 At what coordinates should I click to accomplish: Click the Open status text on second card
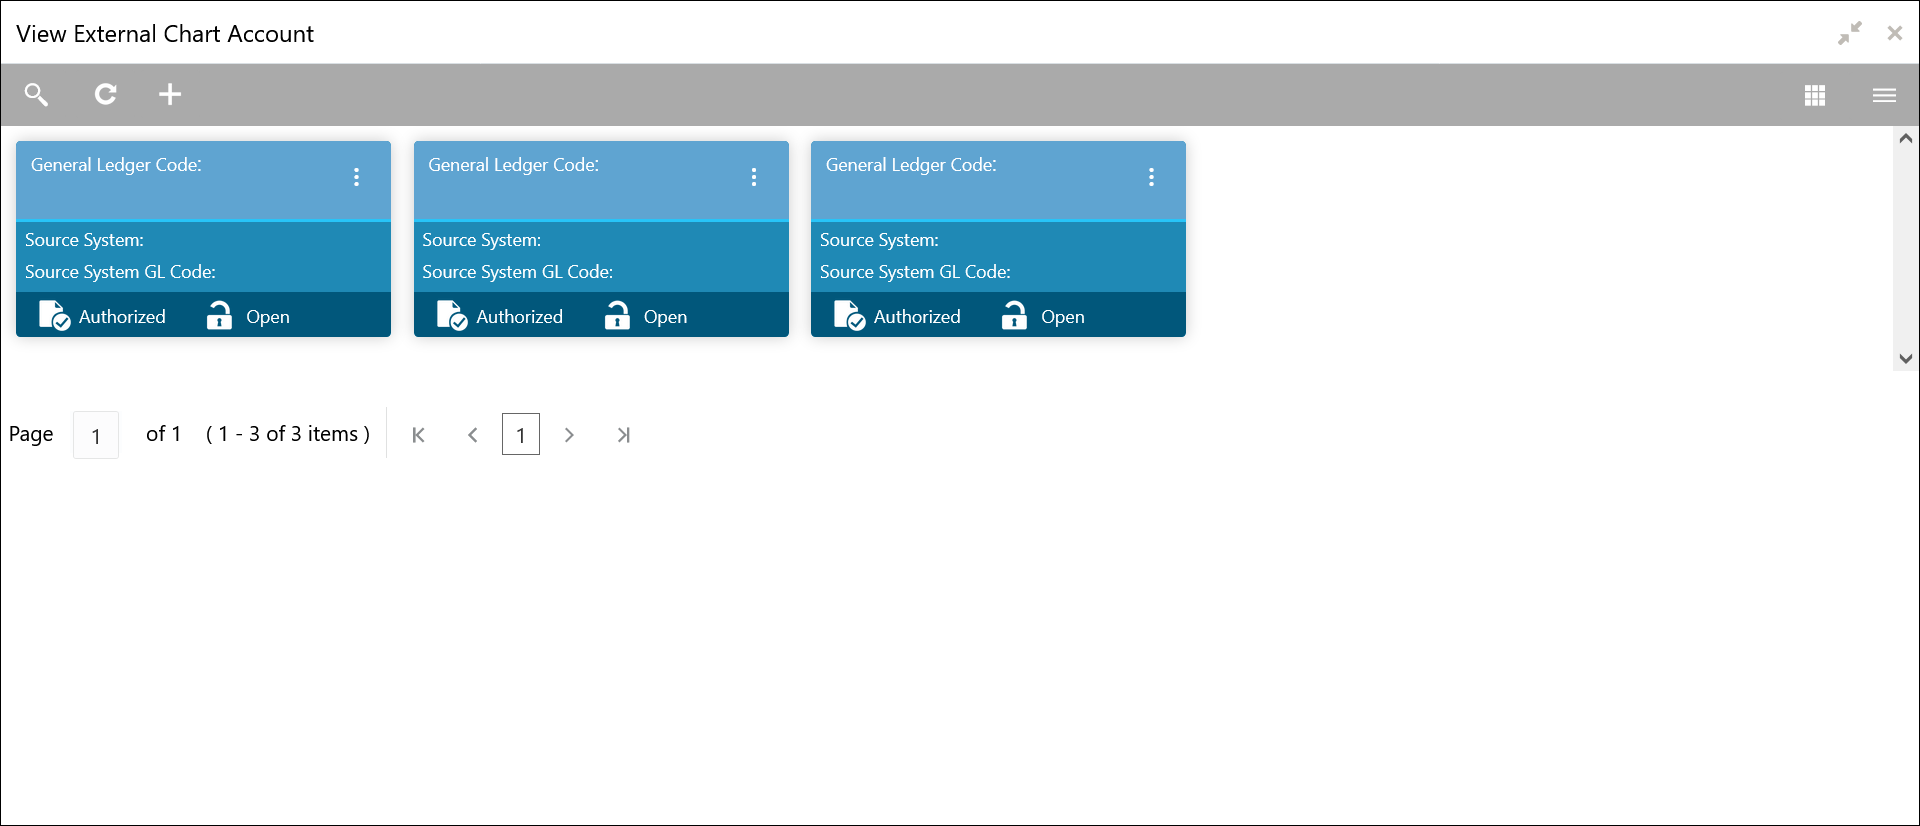665,317
